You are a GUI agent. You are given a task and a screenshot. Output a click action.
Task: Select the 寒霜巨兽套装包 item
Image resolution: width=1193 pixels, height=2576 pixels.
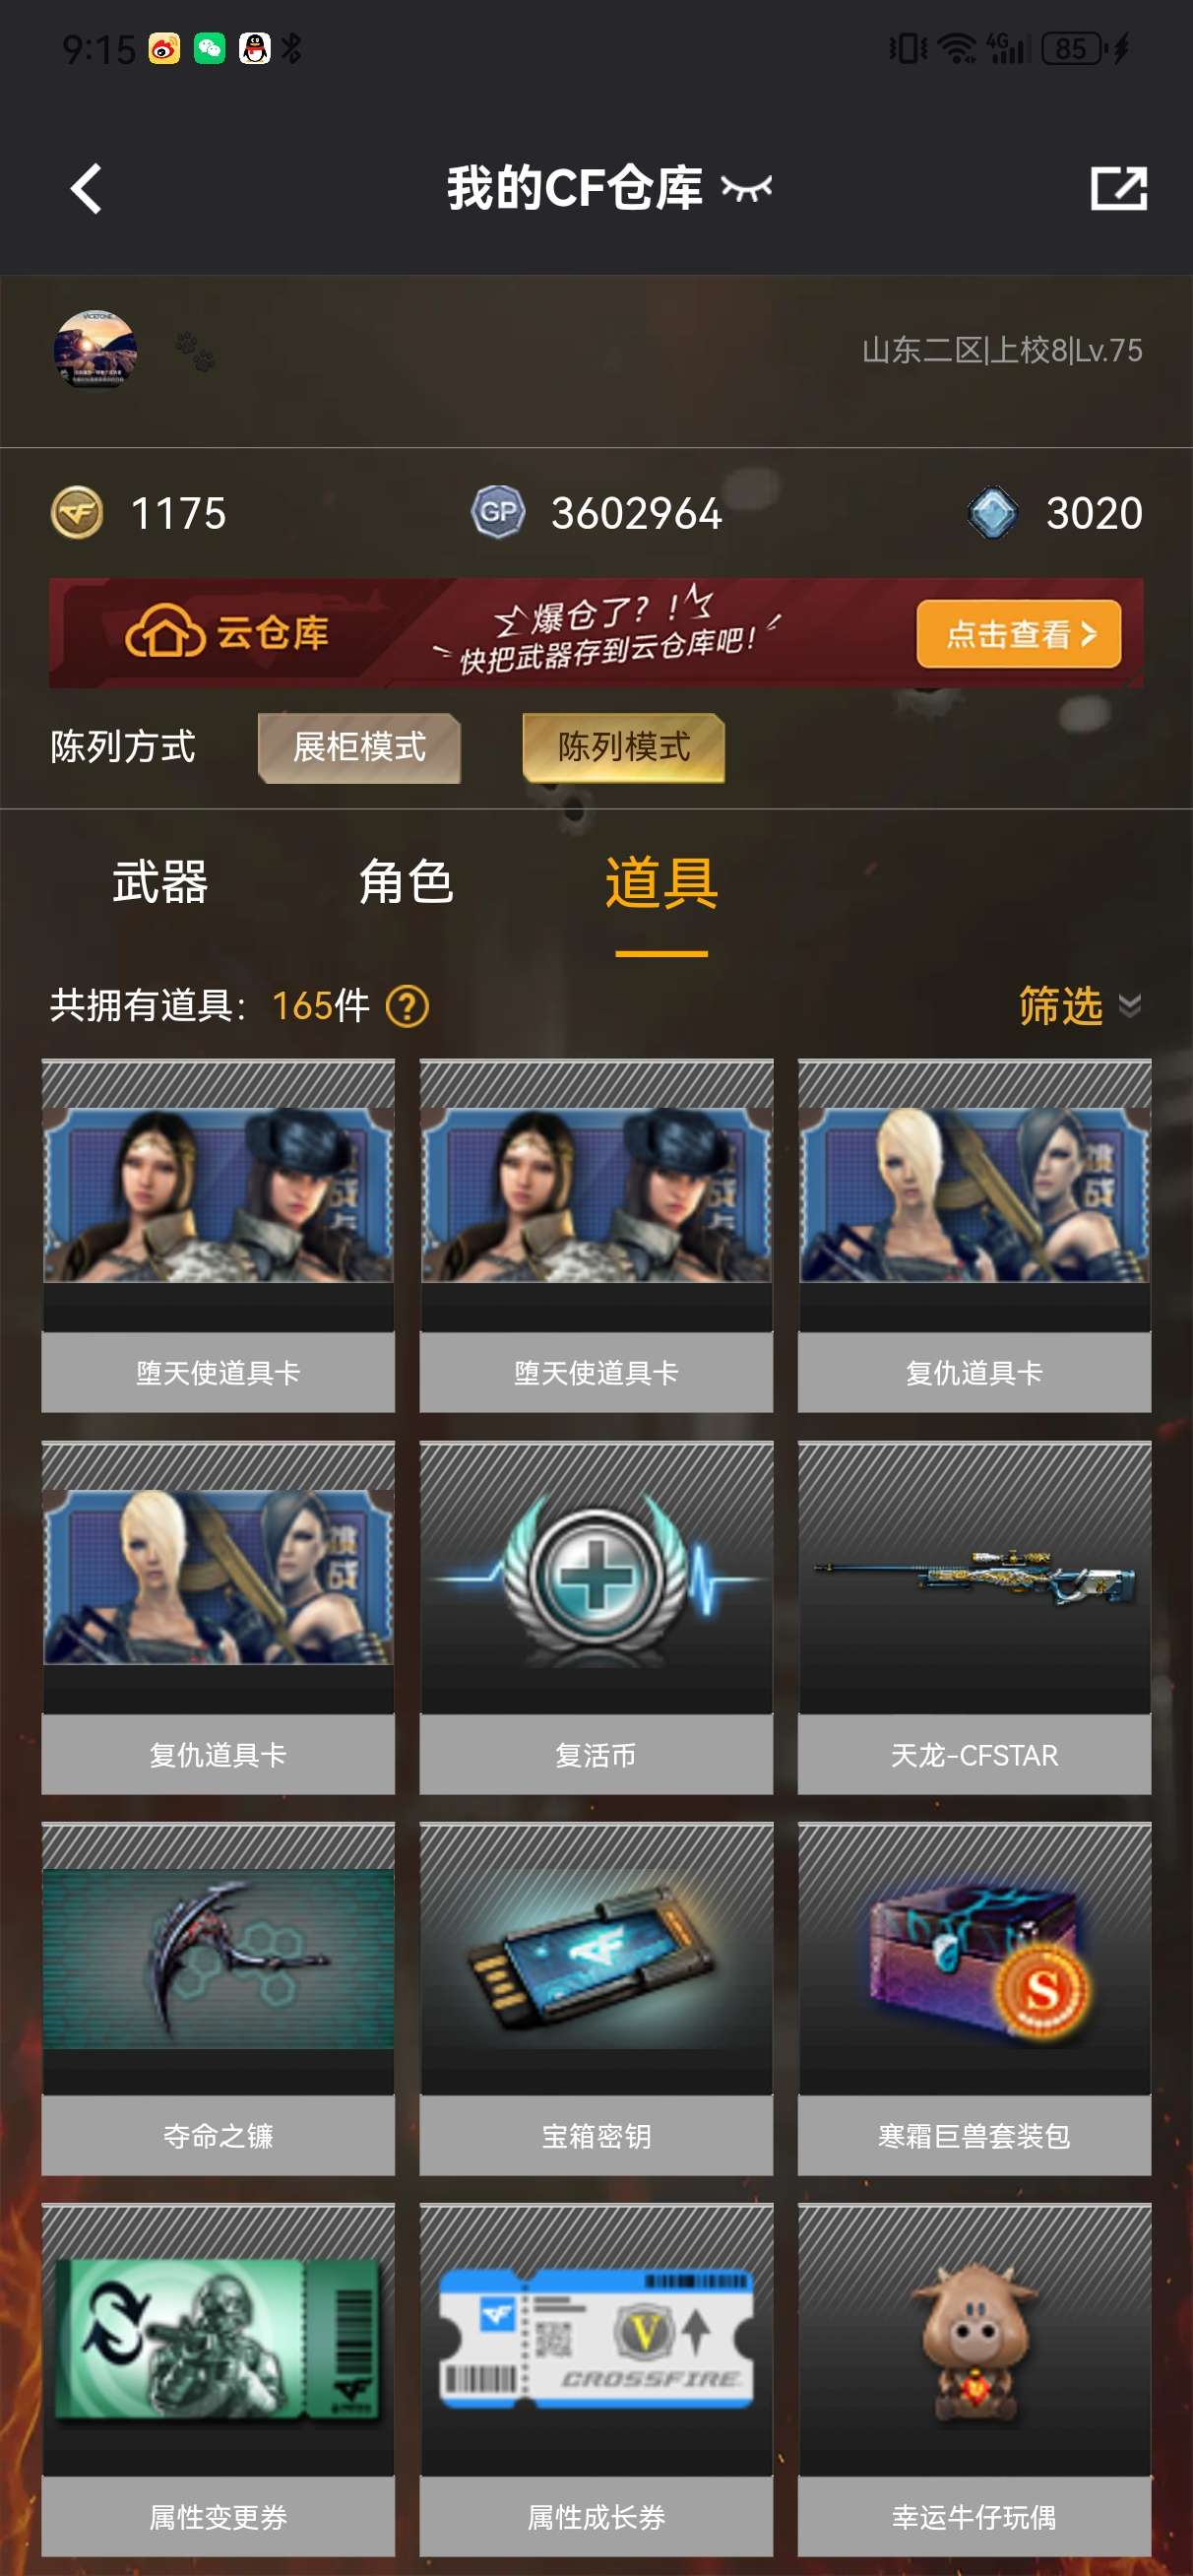coord(974,1998)
